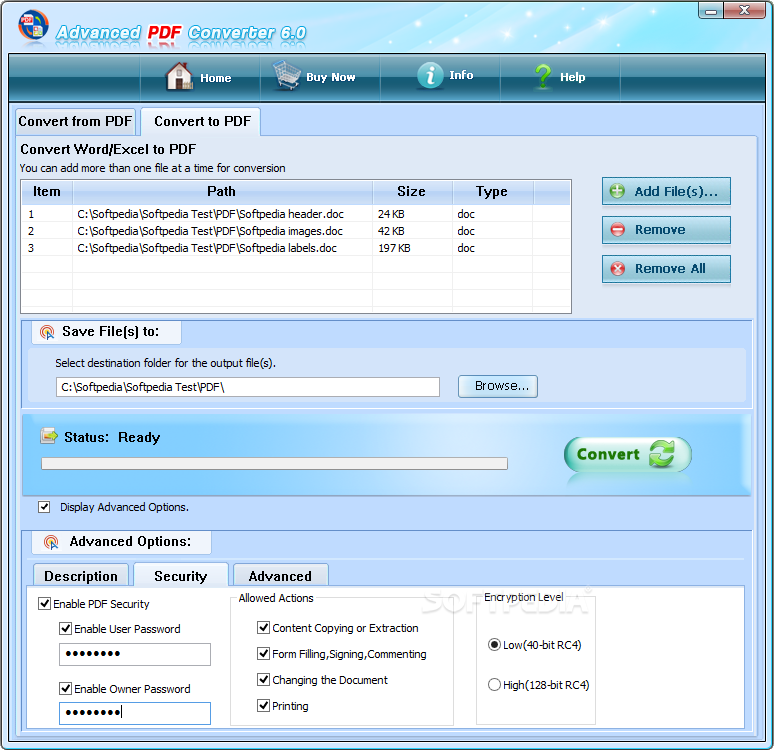
Task: Uncheck Form Filling, Signing, Commenting
Action: [x=264, y=654]
